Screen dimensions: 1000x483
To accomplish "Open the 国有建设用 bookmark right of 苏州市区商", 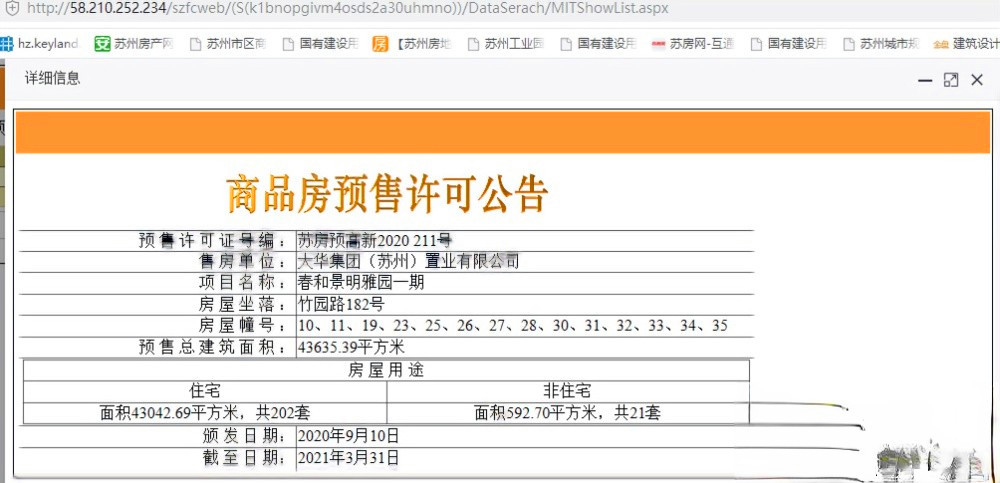I will tap(319, 44).
